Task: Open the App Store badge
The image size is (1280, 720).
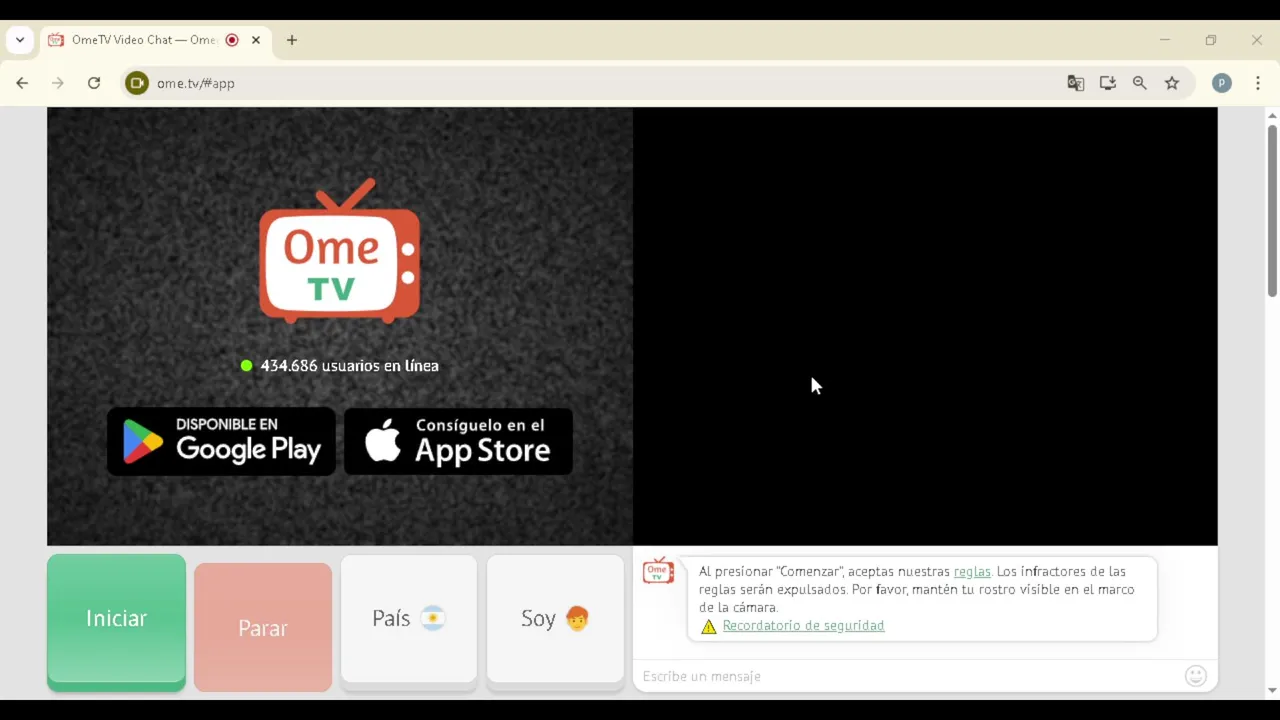Action: tap(458, 441)
